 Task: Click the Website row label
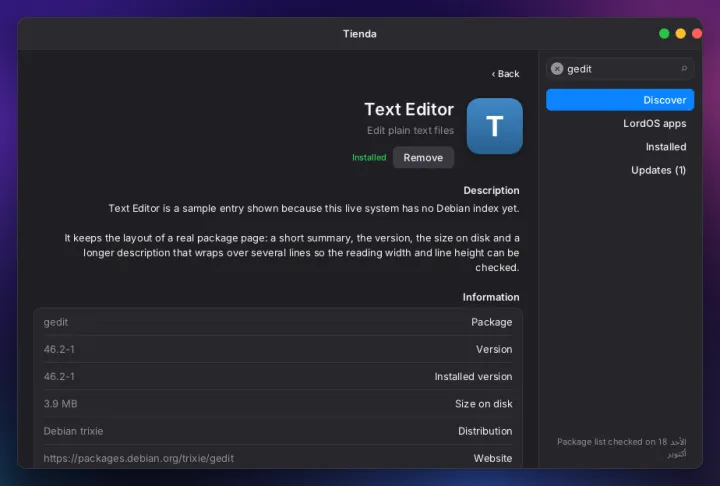pyautogui.click(x=493, y=458)
